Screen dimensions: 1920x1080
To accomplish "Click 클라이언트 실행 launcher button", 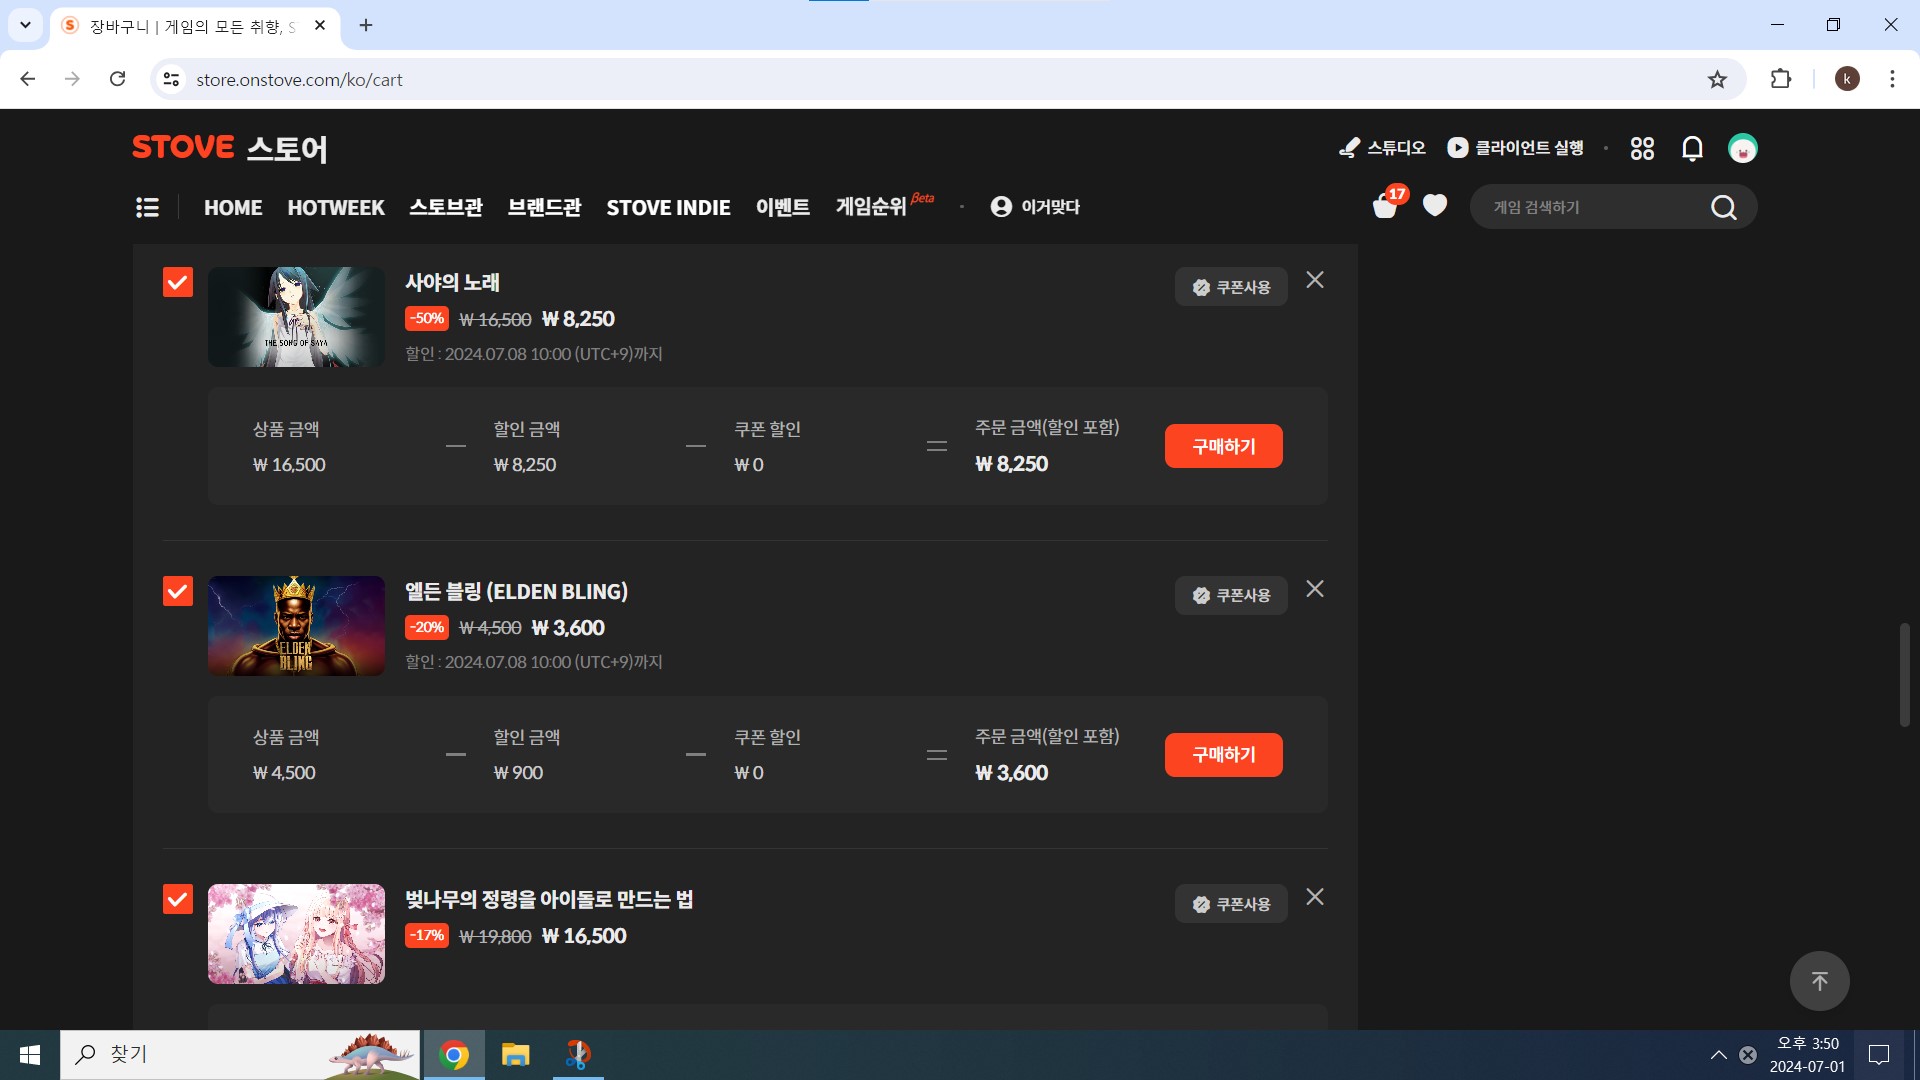I will [1515, 148].
